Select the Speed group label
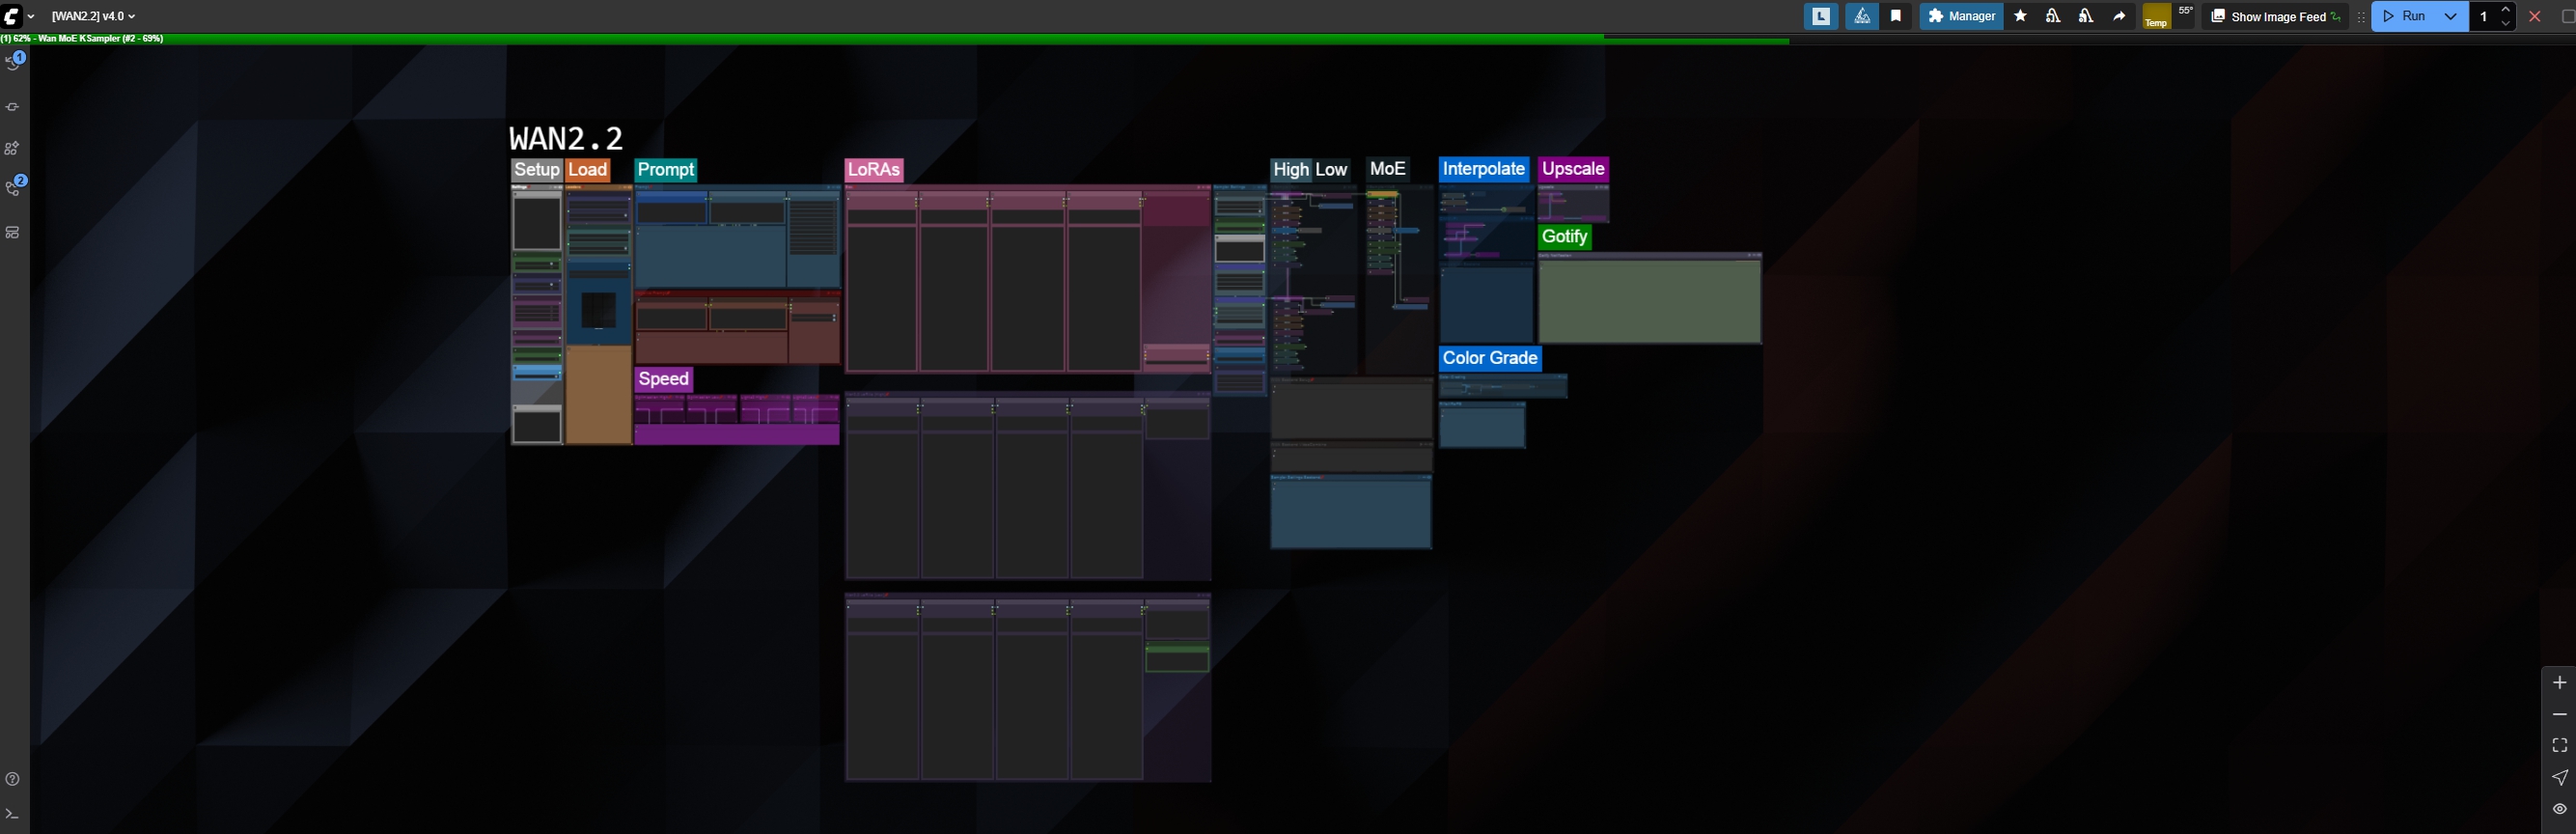Image resolution: width=2576 pixels, height=834 pixels. click(x=664, y=379)
